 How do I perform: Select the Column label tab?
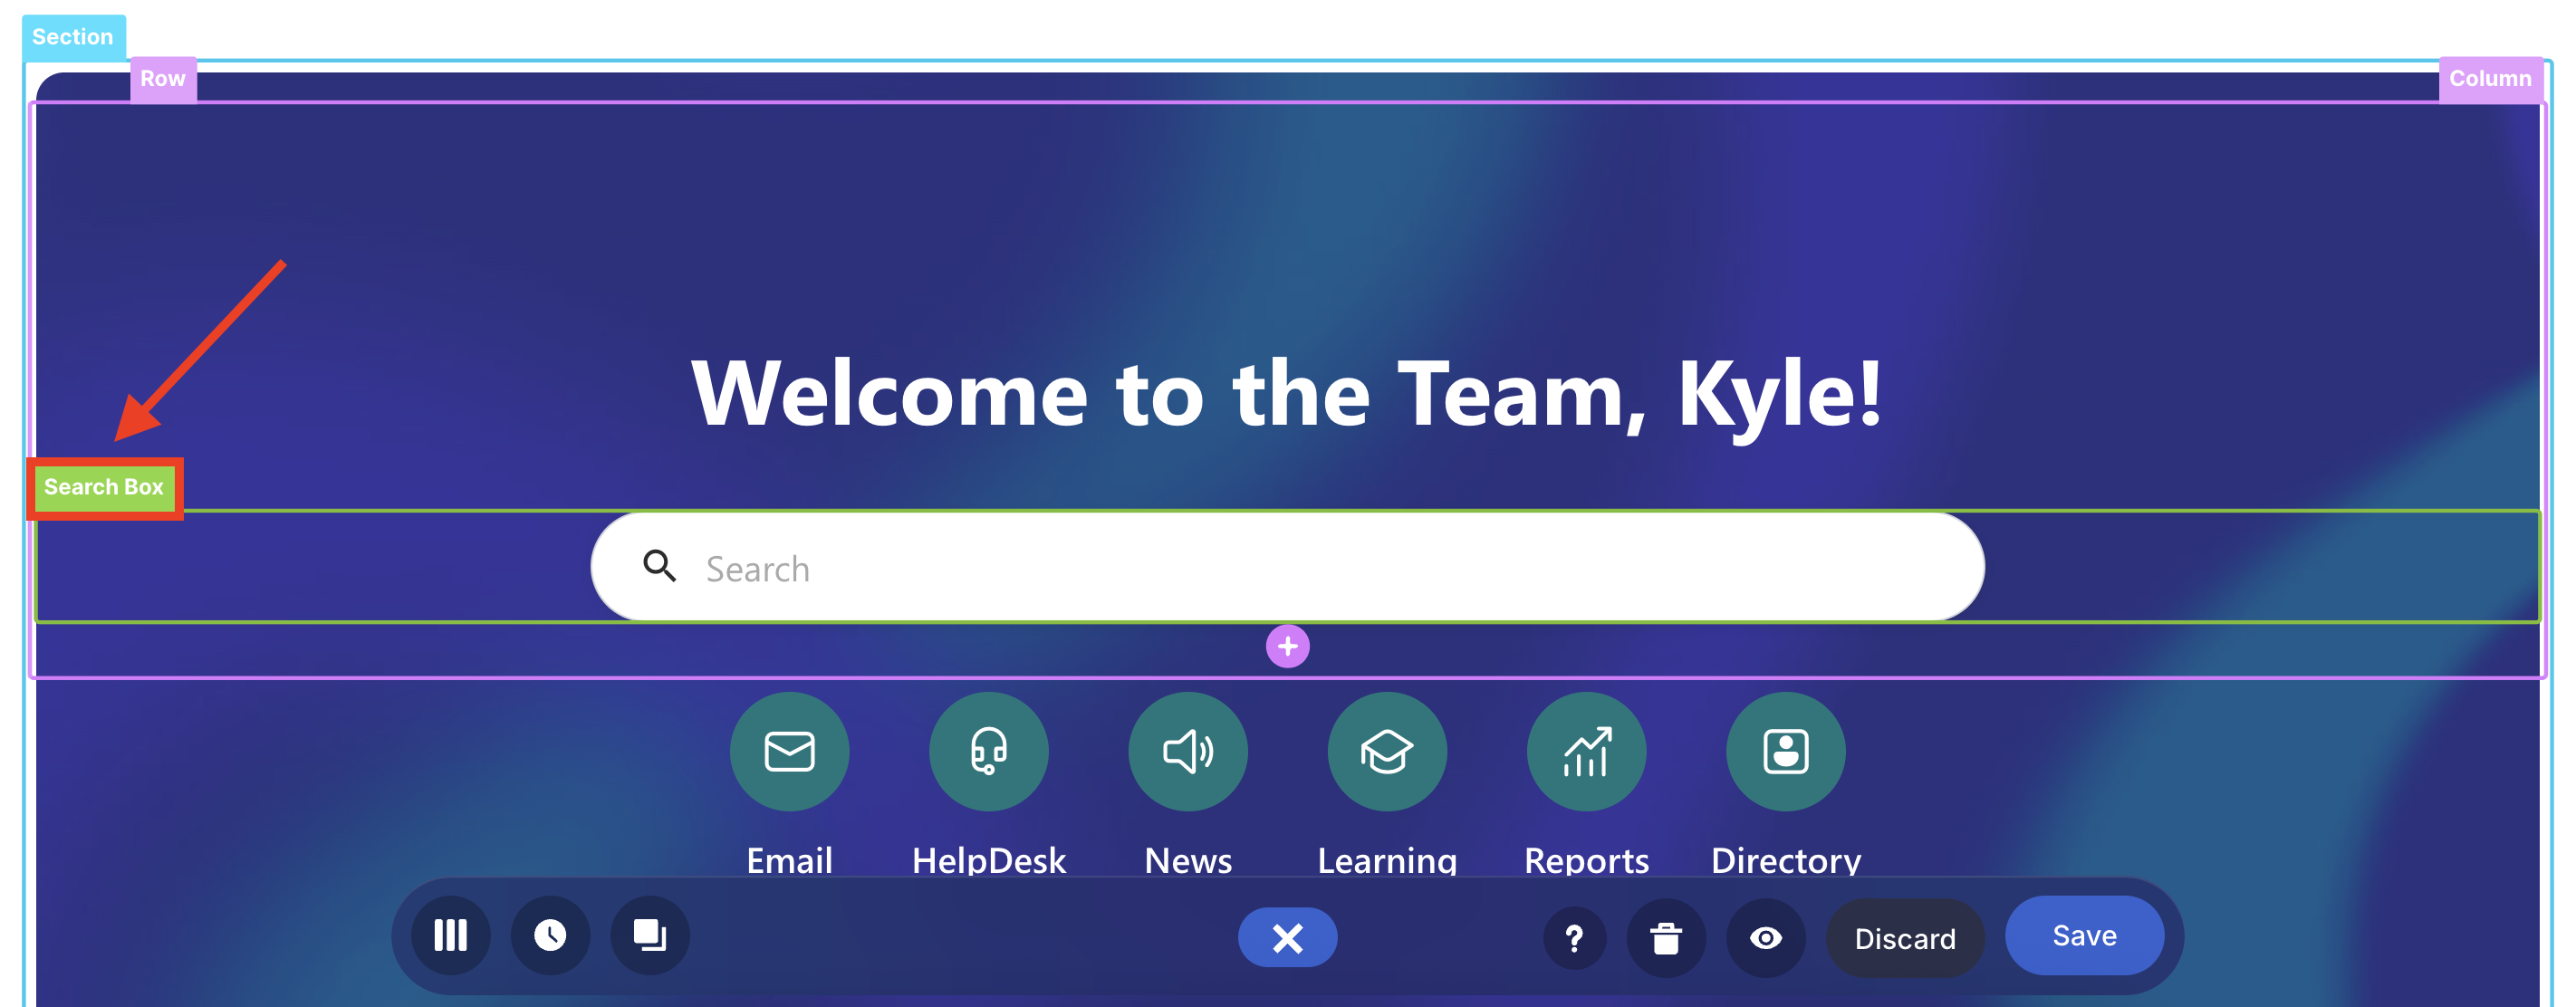2489,79
